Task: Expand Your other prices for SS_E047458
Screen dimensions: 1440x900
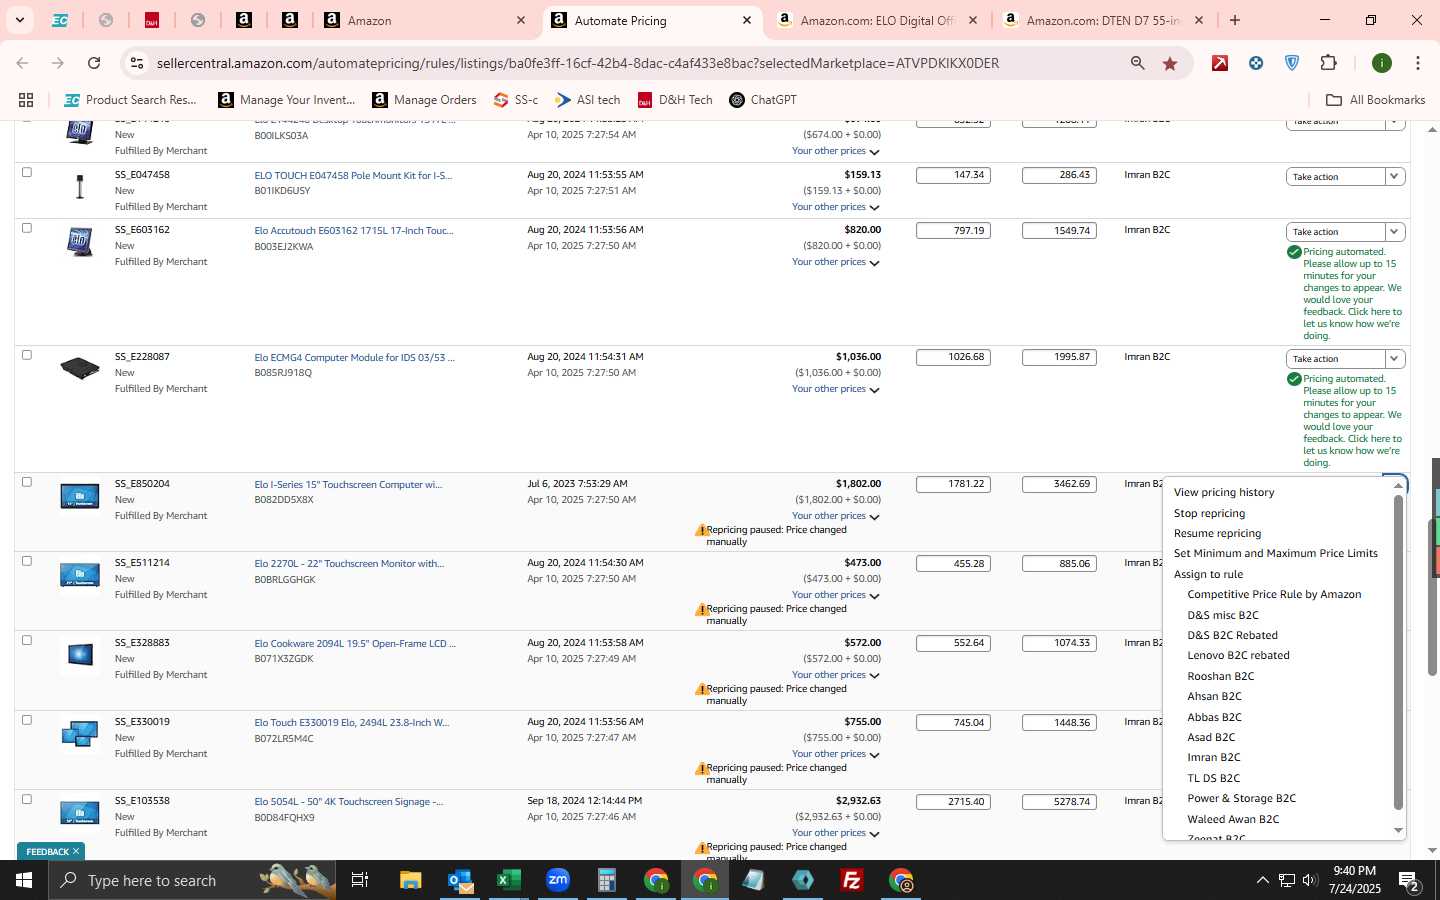Action: pyautogui.click(x=835, y=207)
